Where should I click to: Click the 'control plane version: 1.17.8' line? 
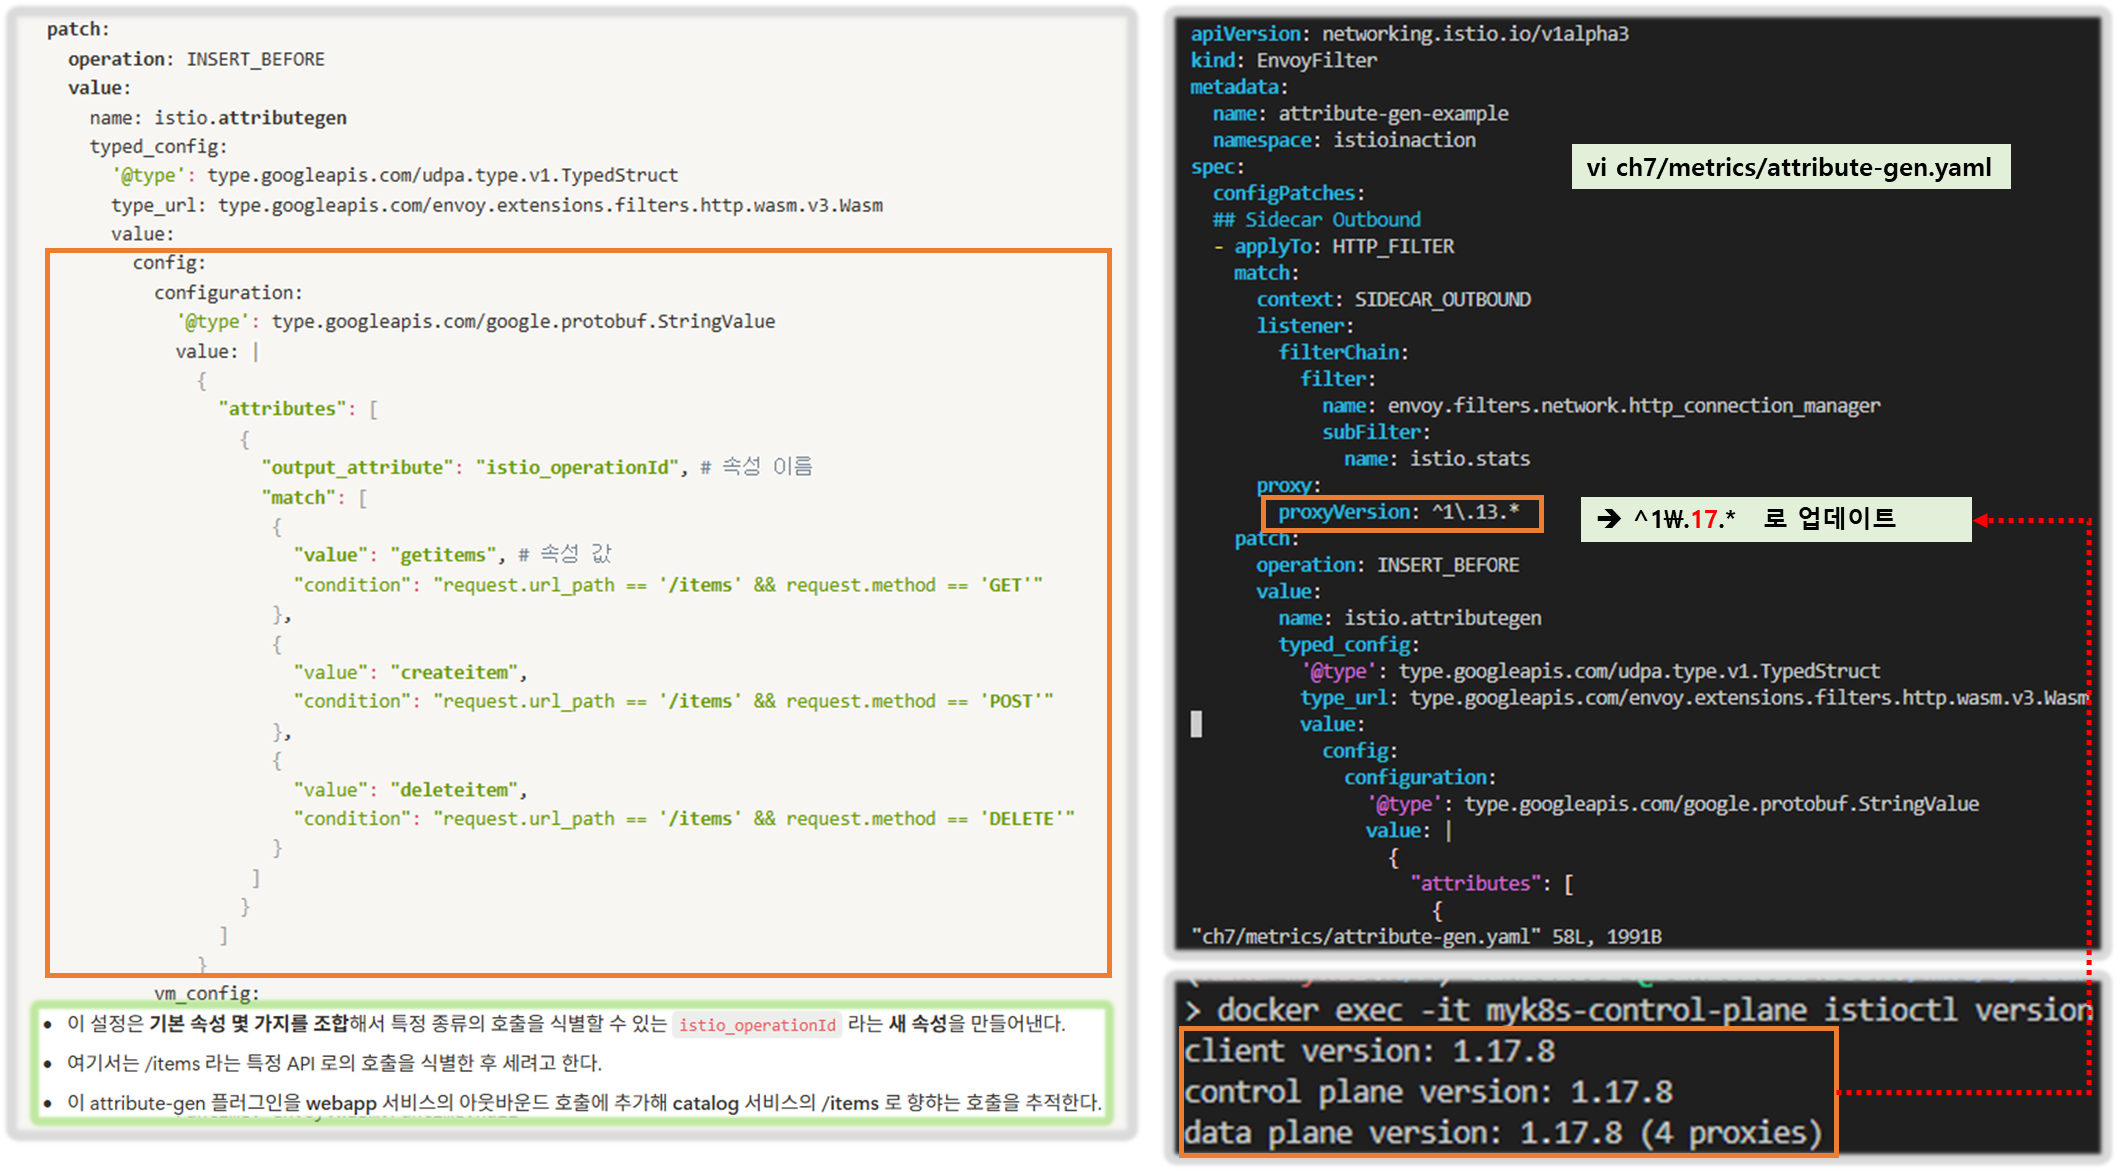(x=1428, y=1092)
